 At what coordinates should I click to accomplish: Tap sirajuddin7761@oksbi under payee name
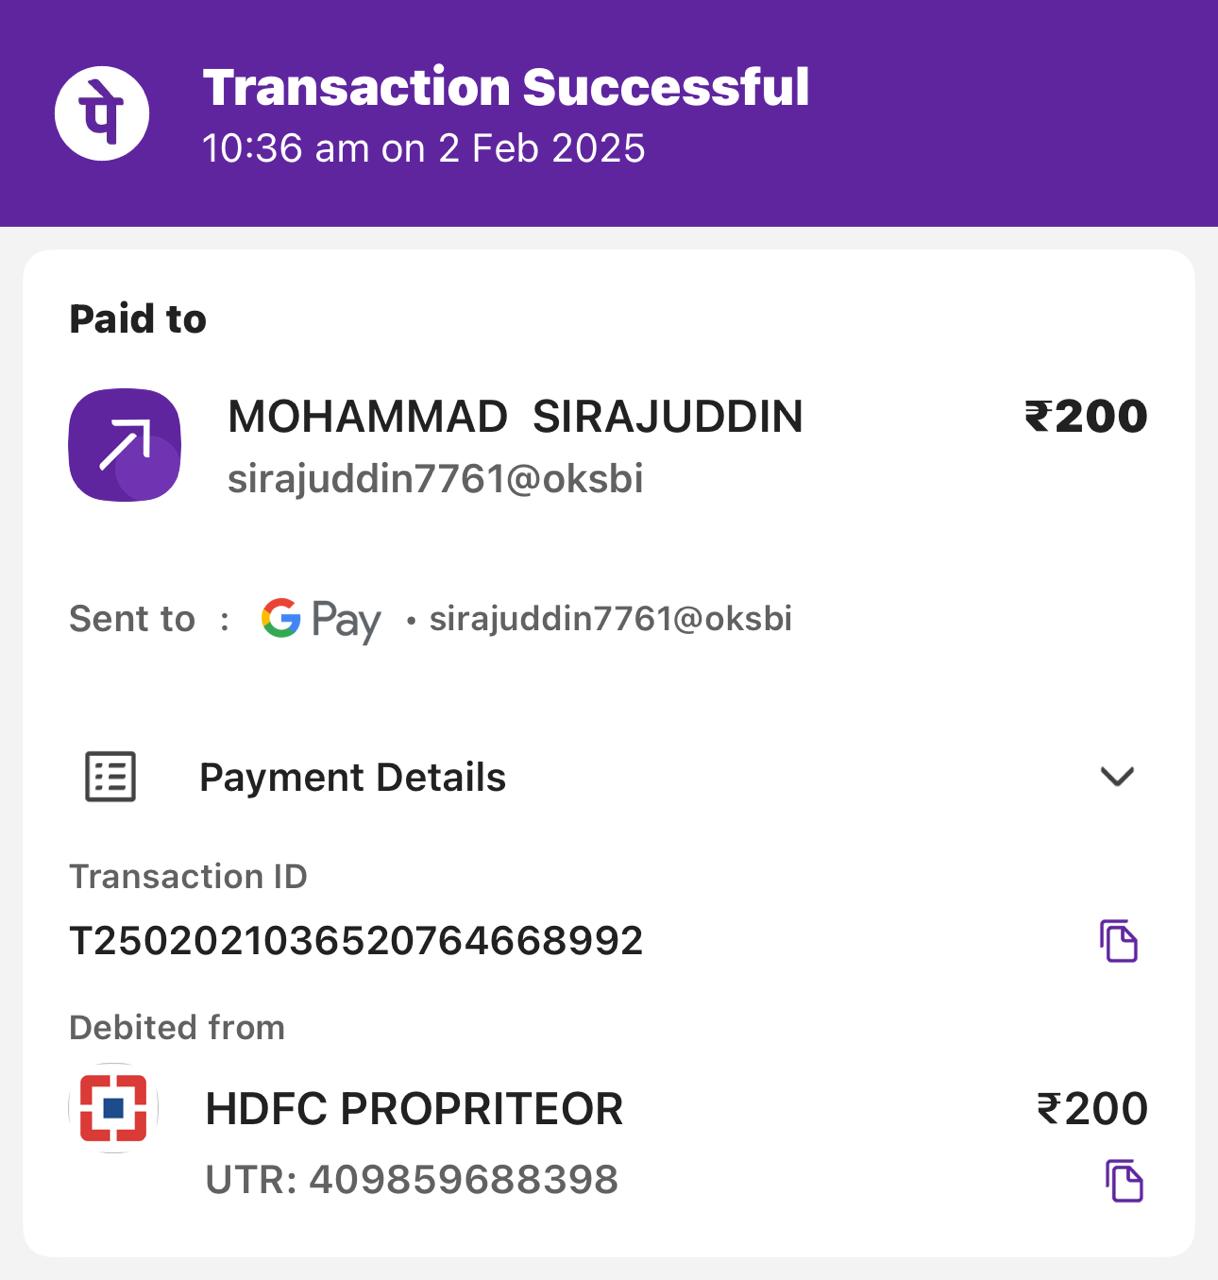pos(435,479)
